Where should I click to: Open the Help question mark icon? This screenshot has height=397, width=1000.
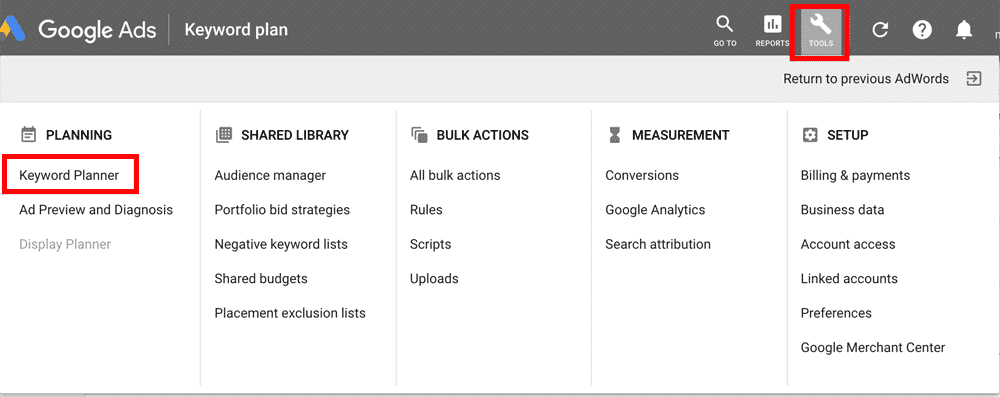pos(922,29)
